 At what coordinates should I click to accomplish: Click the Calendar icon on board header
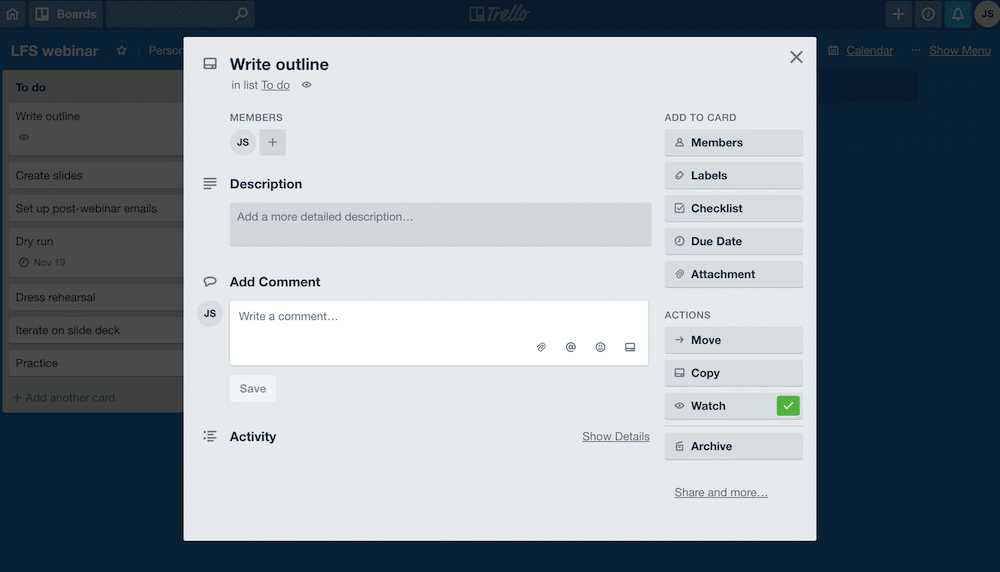pos(833,50)
